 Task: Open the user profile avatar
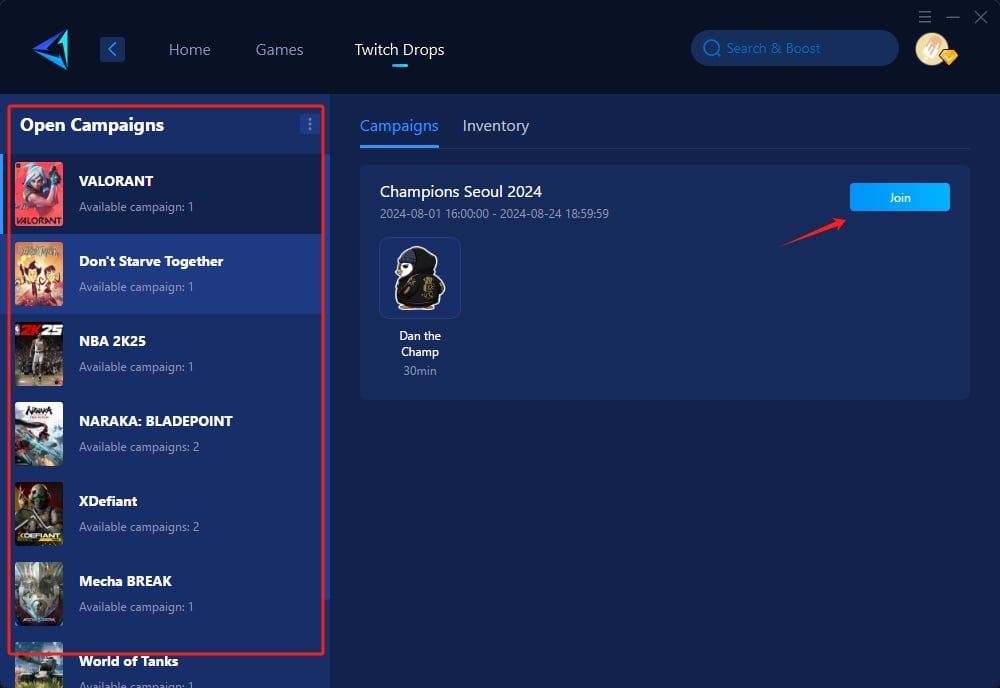[934, 49]
